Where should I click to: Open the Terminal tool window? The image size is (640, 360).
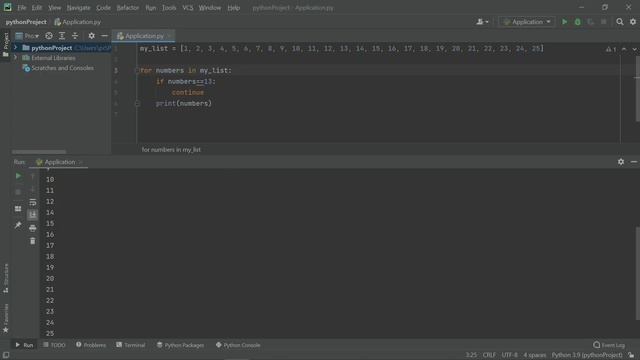click(131, 345)
